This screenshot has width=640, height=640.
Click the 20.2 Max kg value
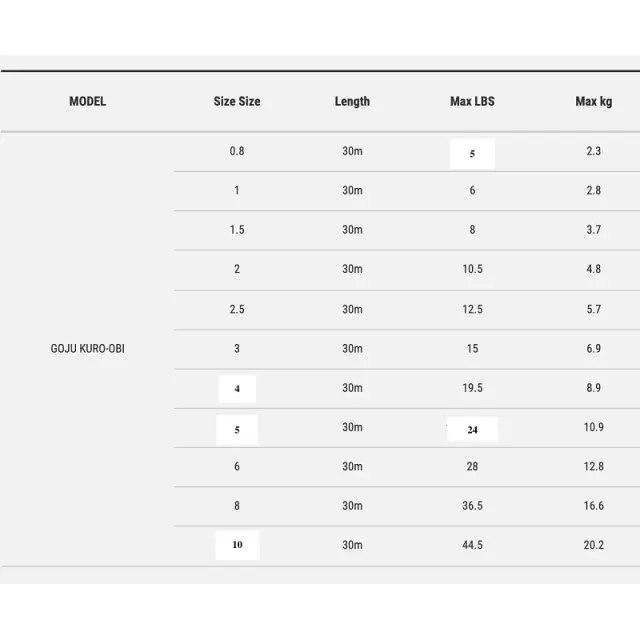593,545
